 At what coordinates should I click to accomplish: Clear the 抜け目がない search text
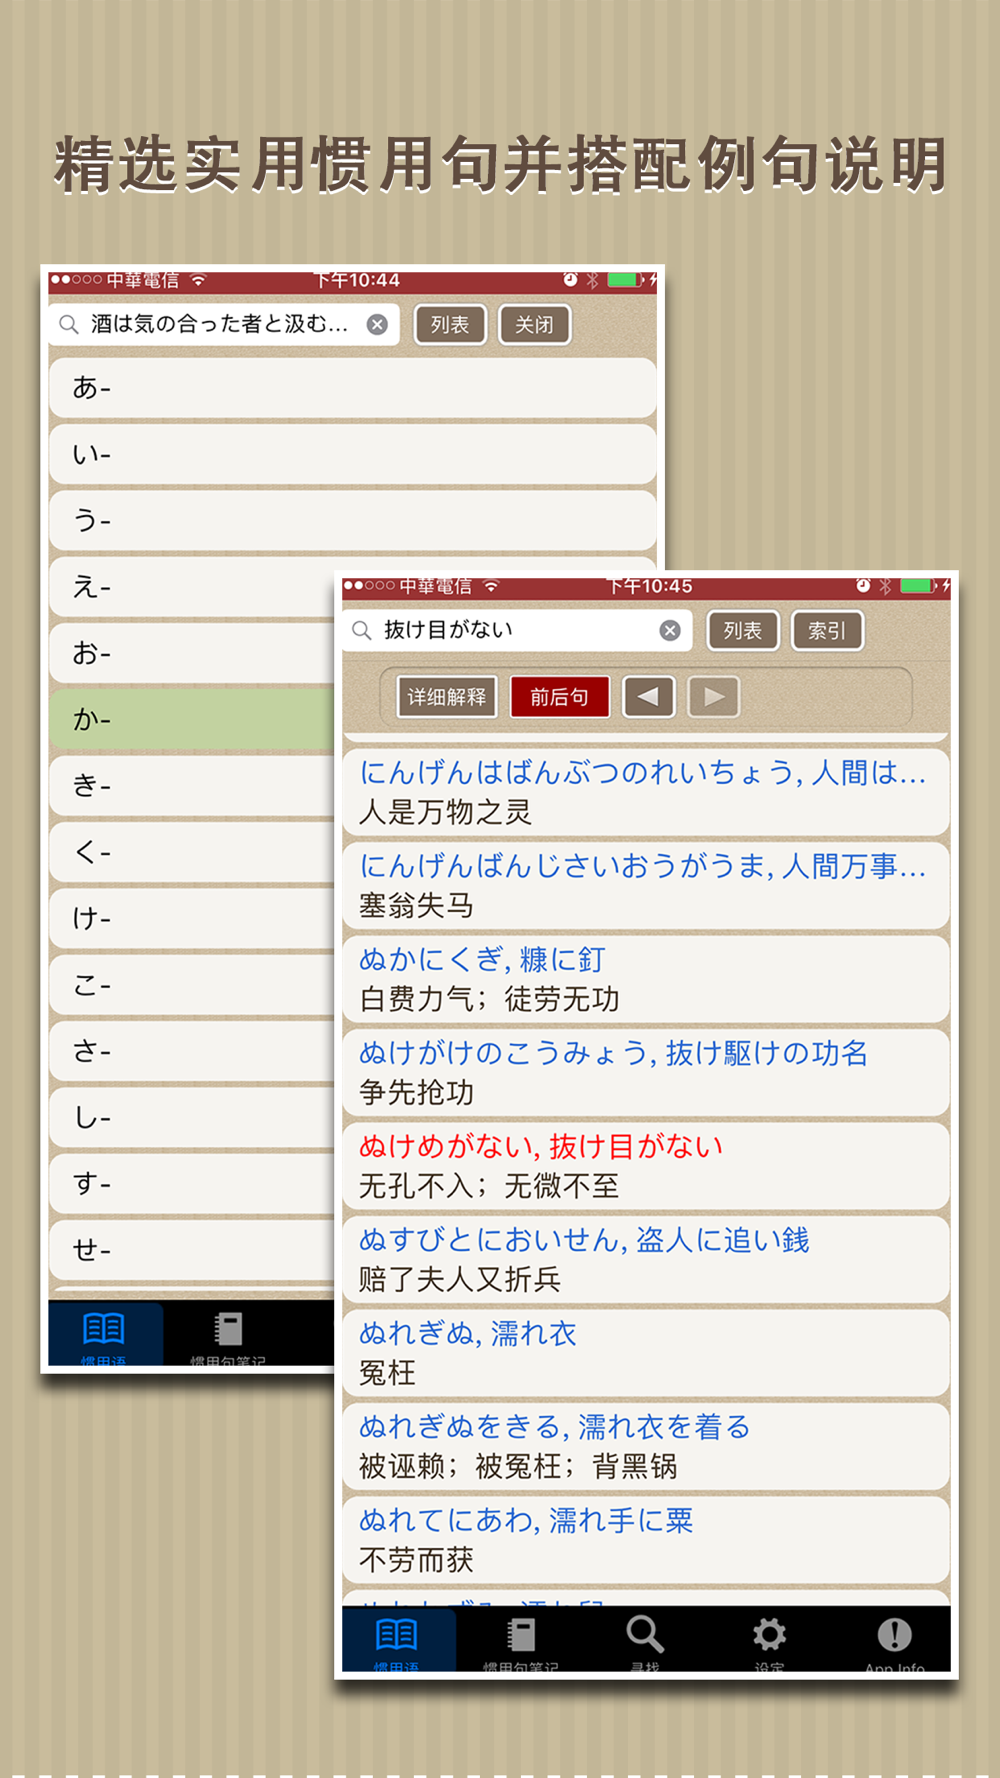[670, 630]
